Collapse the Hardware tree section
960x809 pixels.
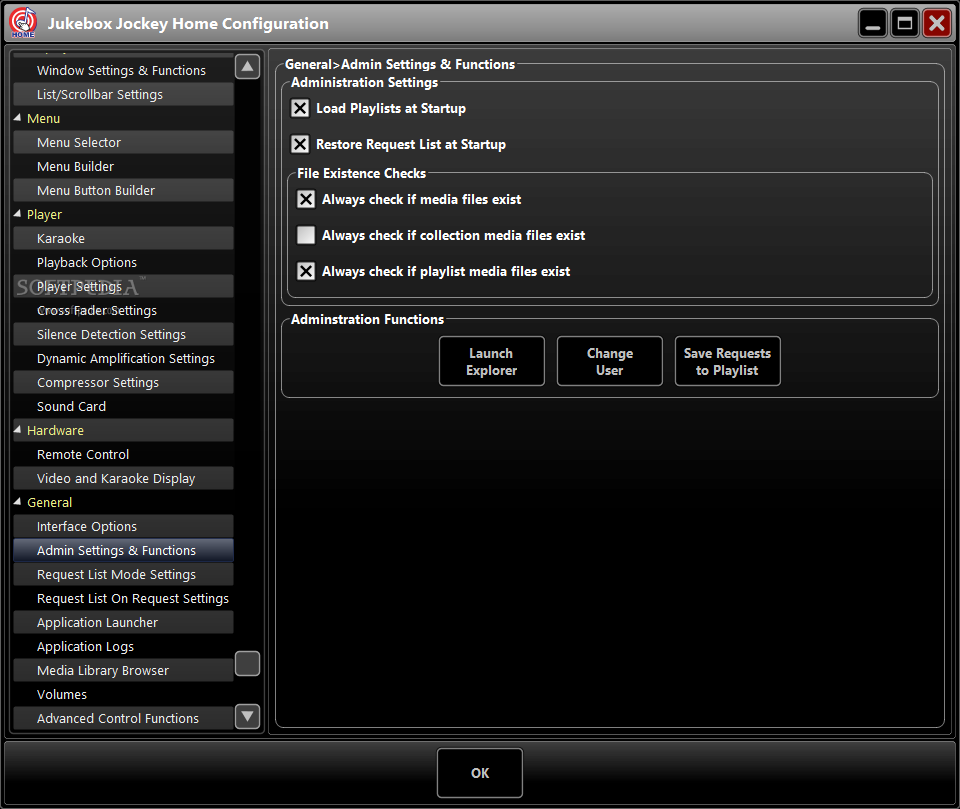[x=17, y=430]
